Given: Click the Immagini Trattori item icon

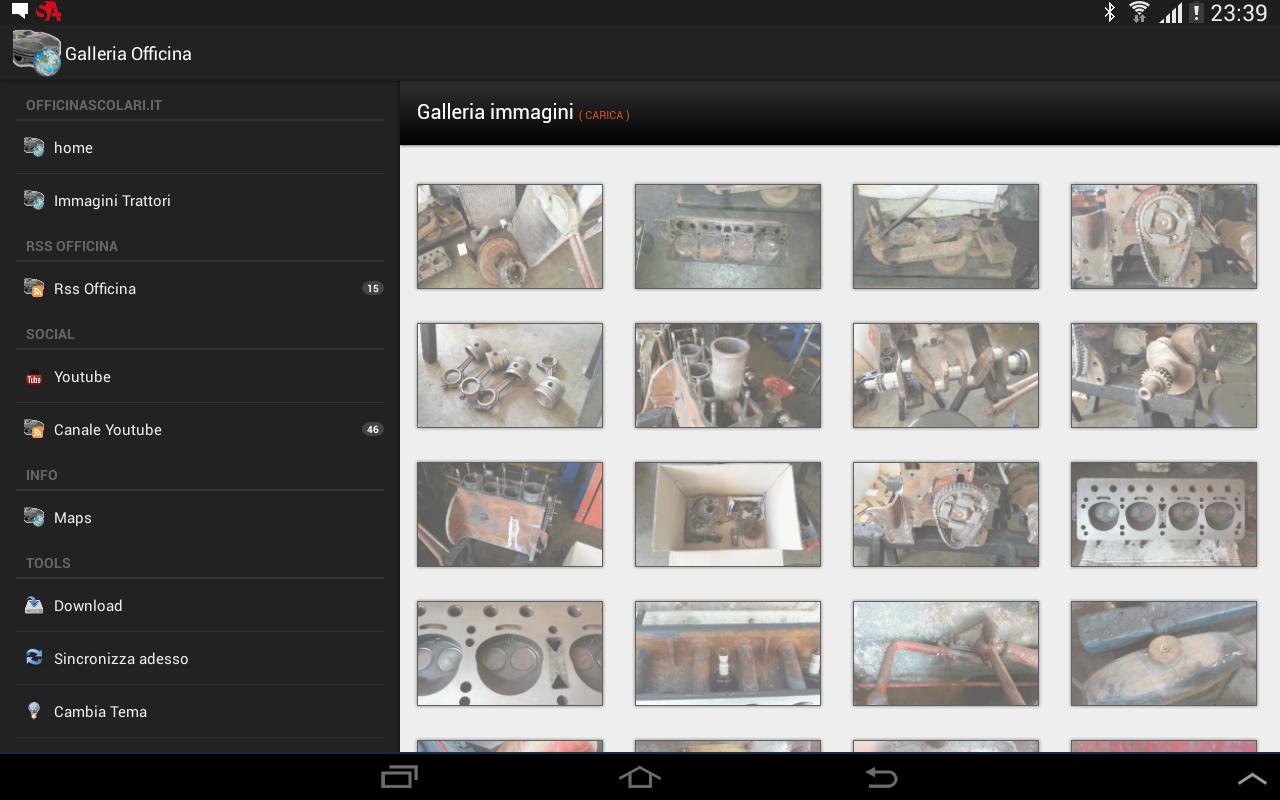Looking at the screenshot, I should click(34, 200).
